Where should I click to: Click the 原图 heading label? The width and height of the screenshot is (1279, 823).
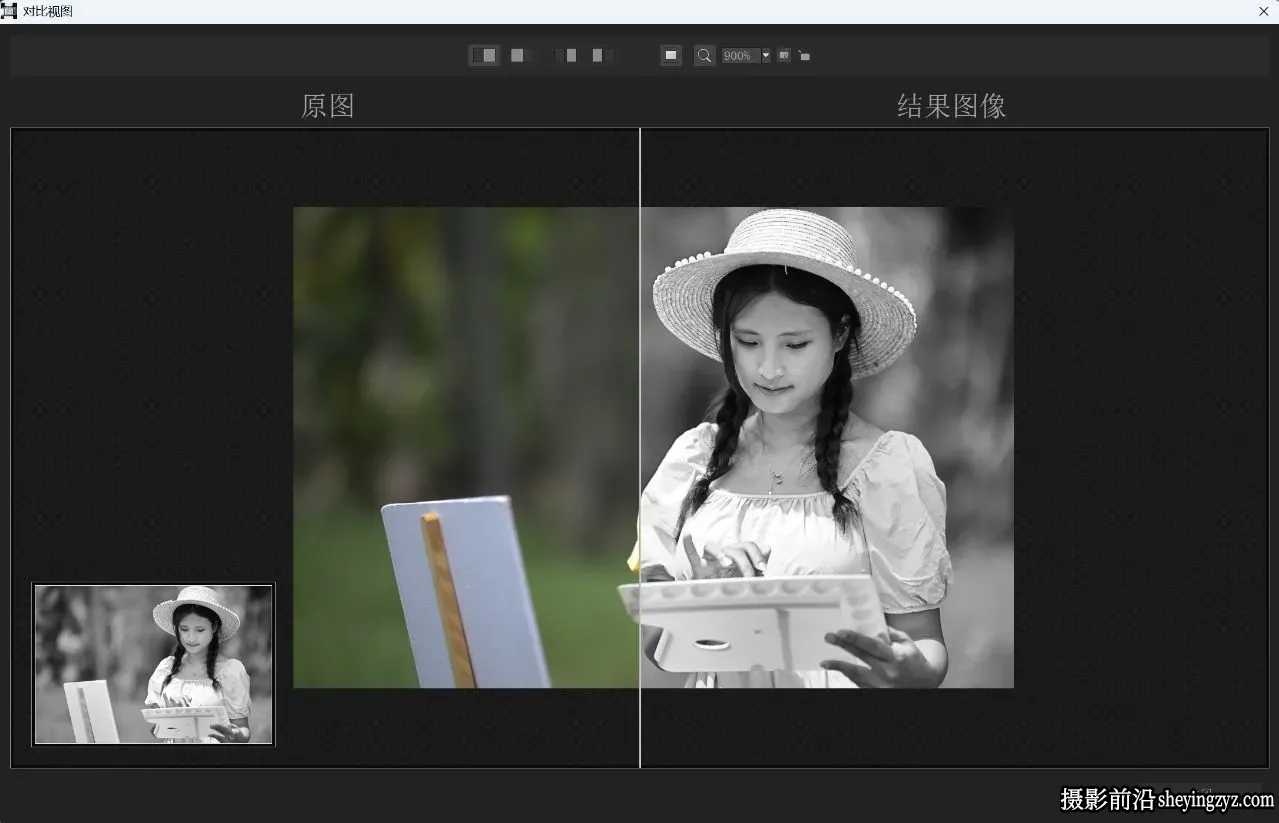[x=328, y=106]
